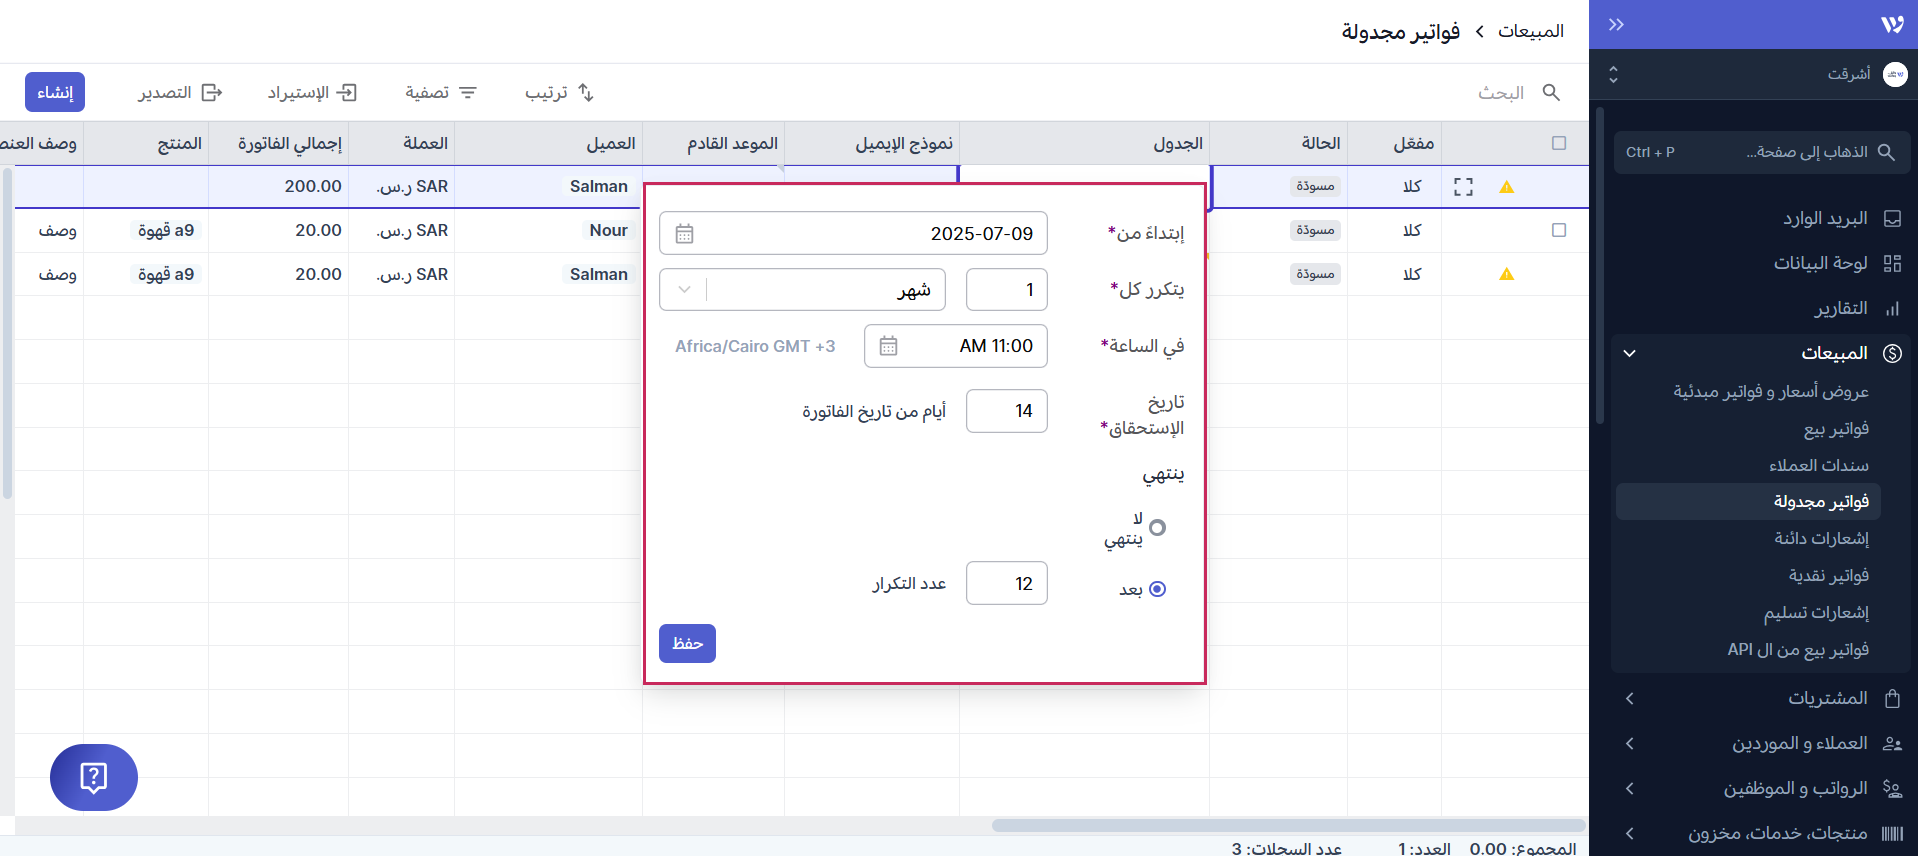Select the 'بعد' radio option
This screenshot has width=1918, height=856.
tap(1157, 589)
